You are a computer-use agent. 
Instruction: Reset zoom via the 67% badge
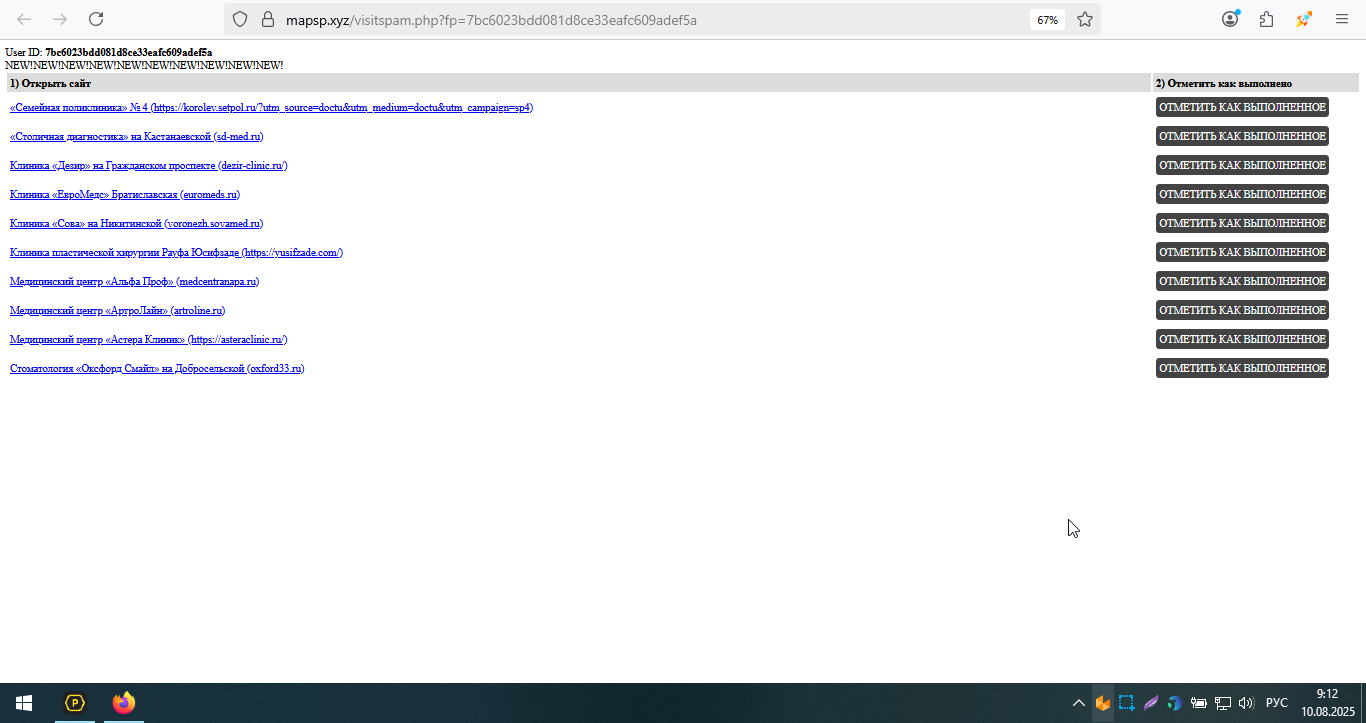click(x=1047, y=20)
